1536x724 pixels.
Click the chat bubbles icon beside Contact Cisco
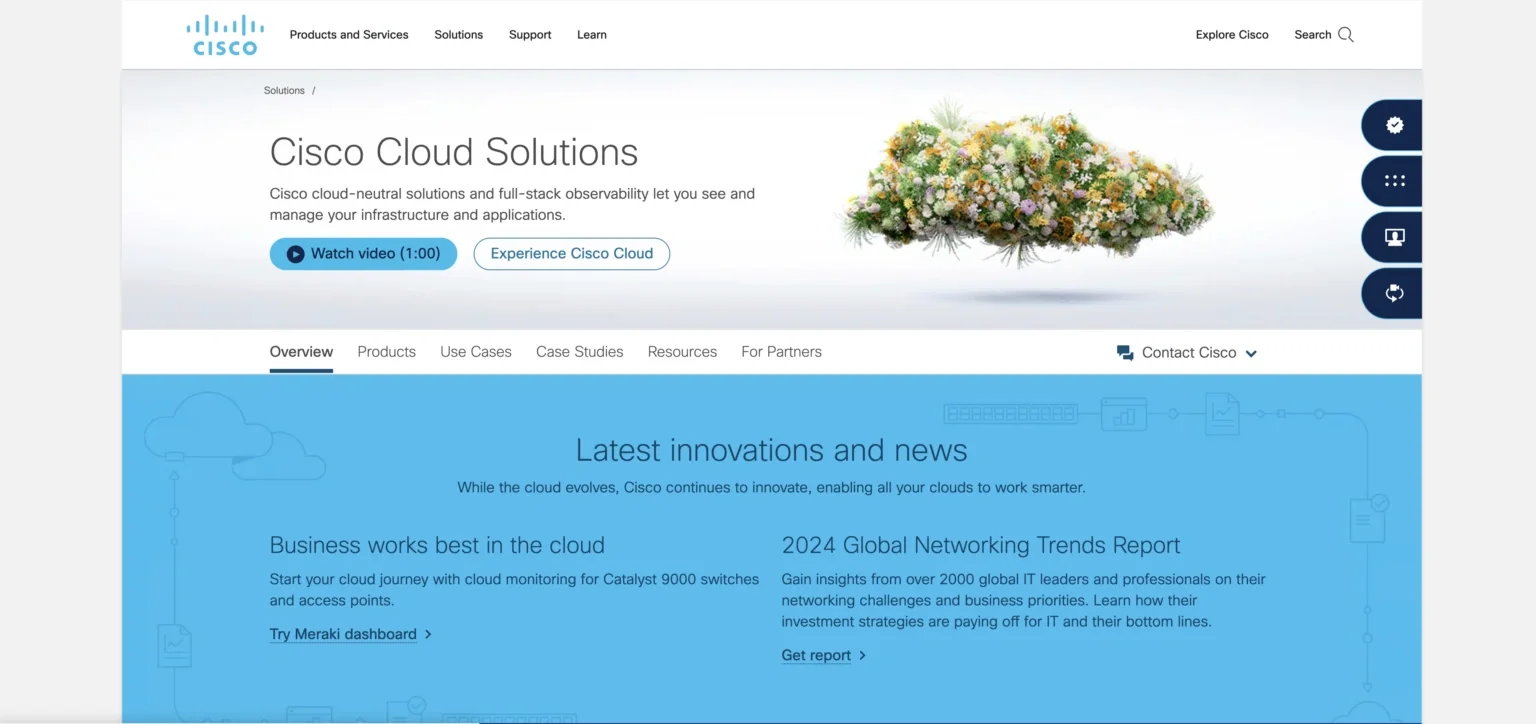pyautogui.click(x=1125, y=353)
